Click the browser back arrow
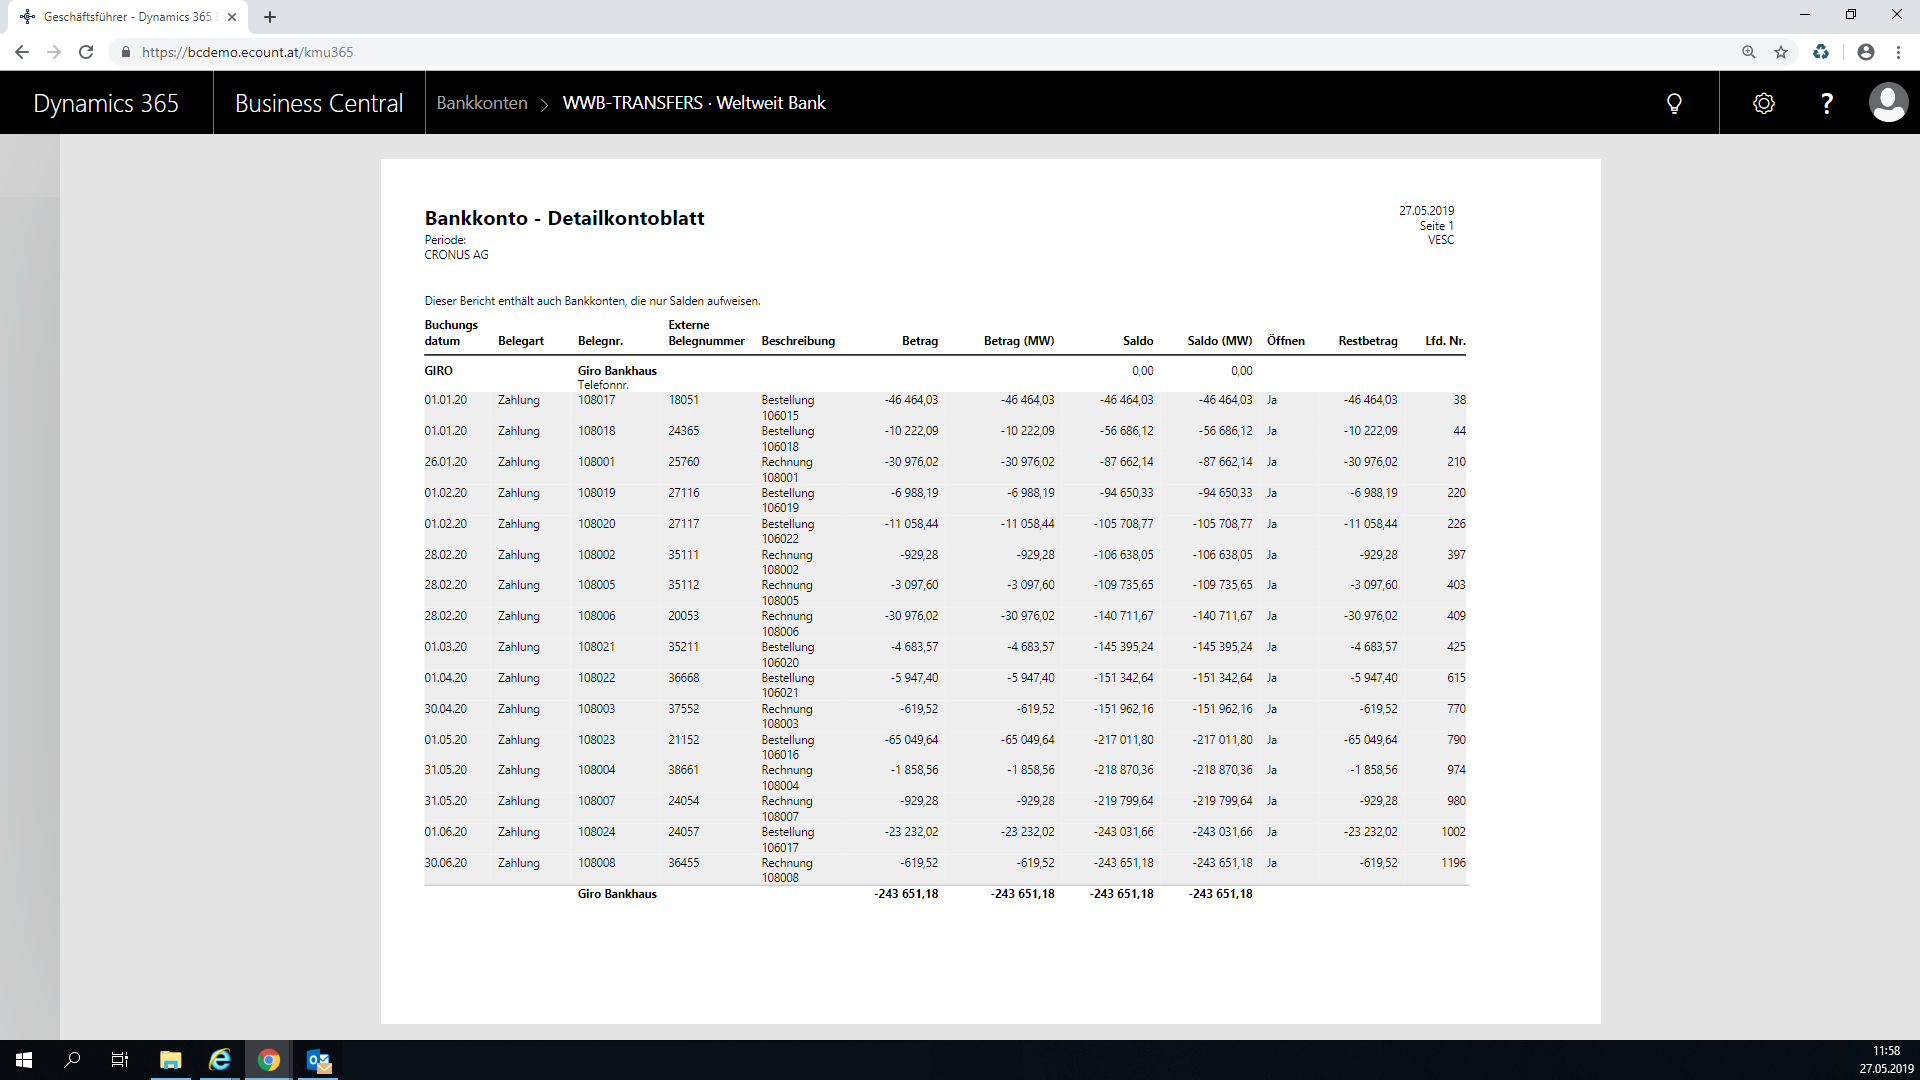This screenshot has height=1080, width=1920. point(22,52)
